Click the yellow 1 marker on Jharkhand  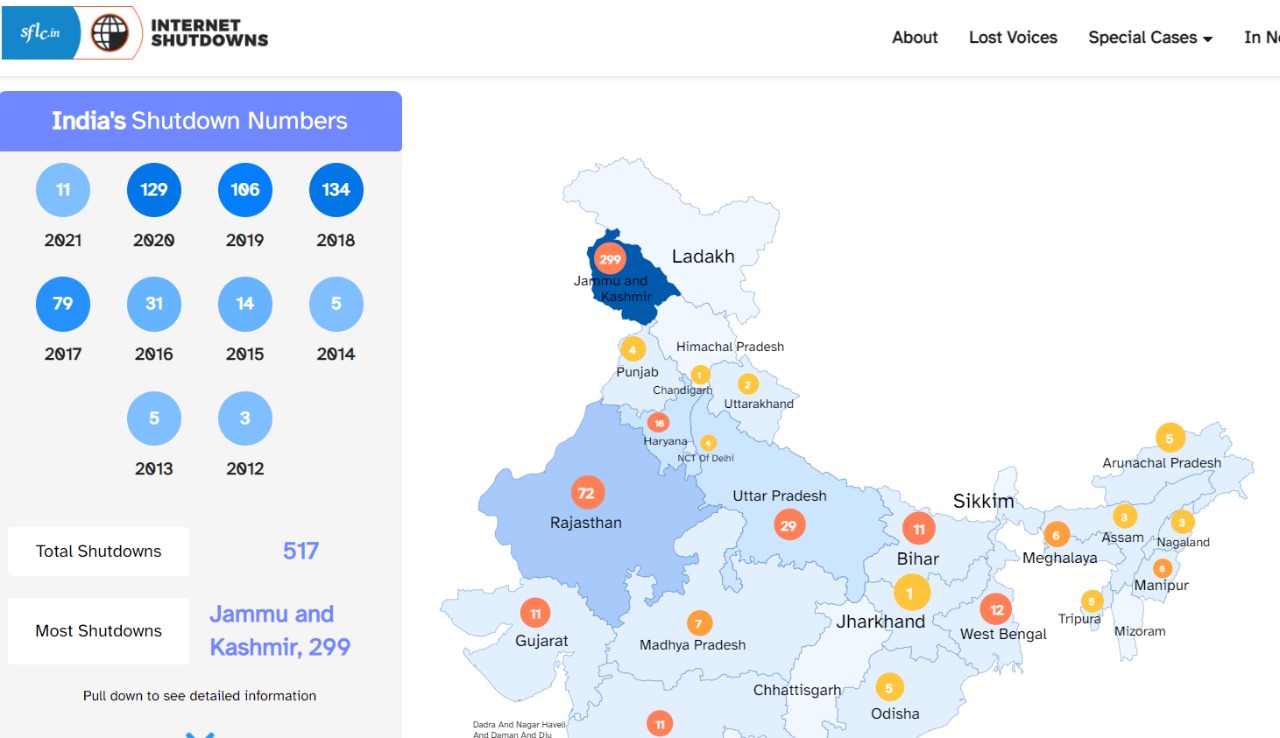(x=910, y=593)
